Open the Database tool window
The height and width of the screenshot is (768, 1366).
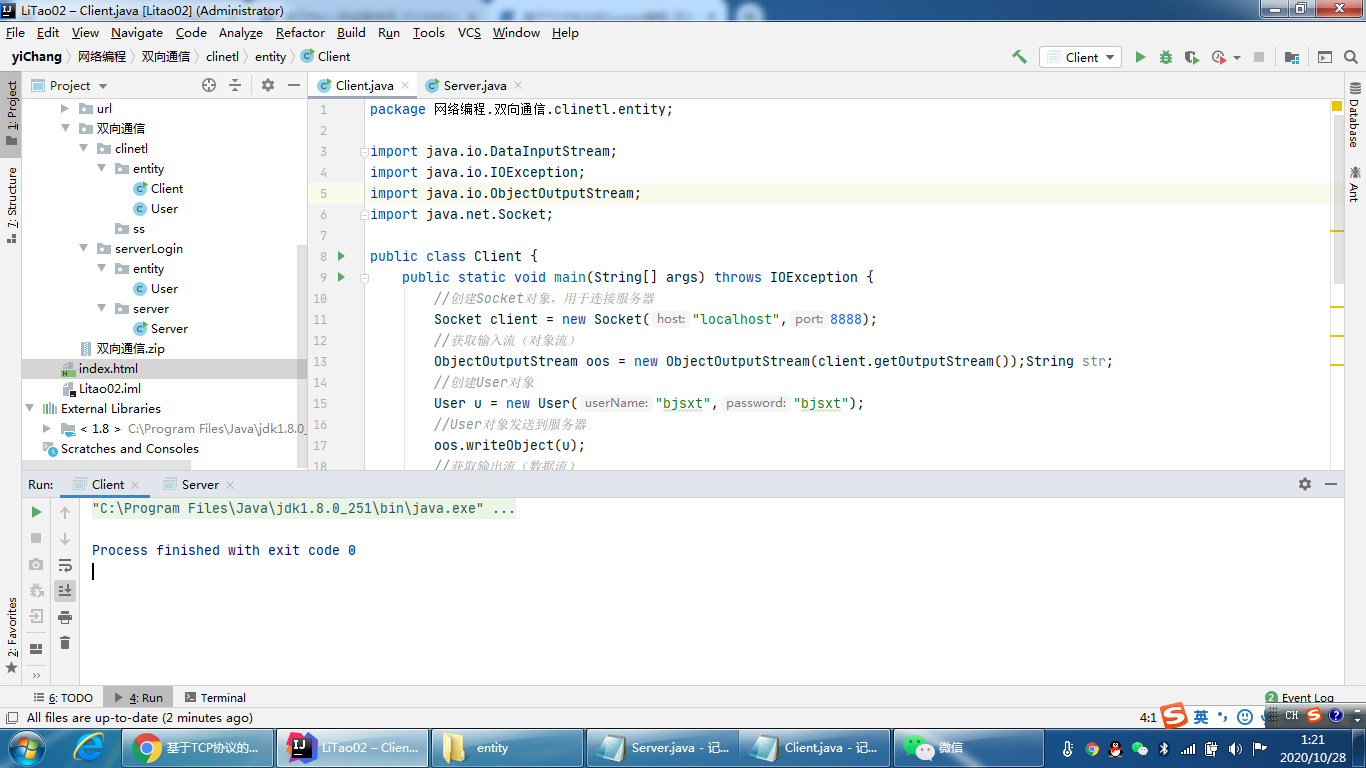(x=1354, y=117)
